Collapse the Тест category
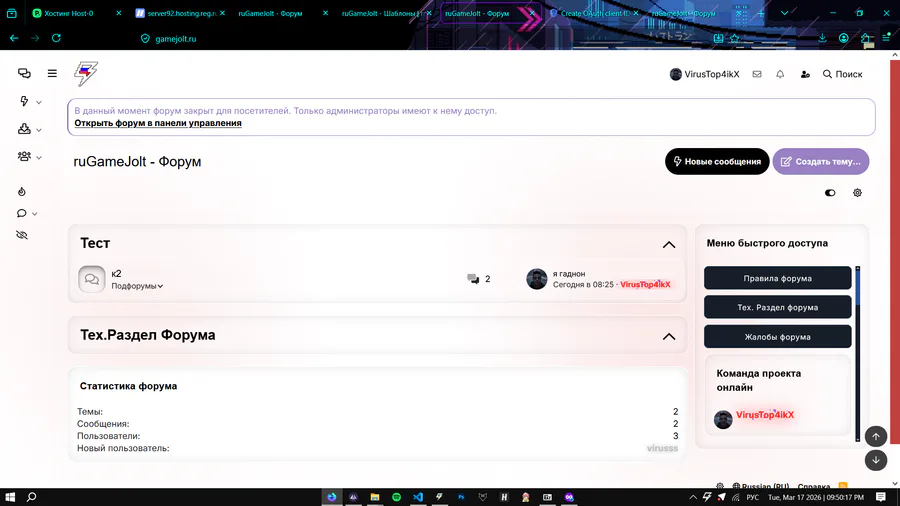The width and height of the screenshot is (900, 506). (x=669, y=244)
